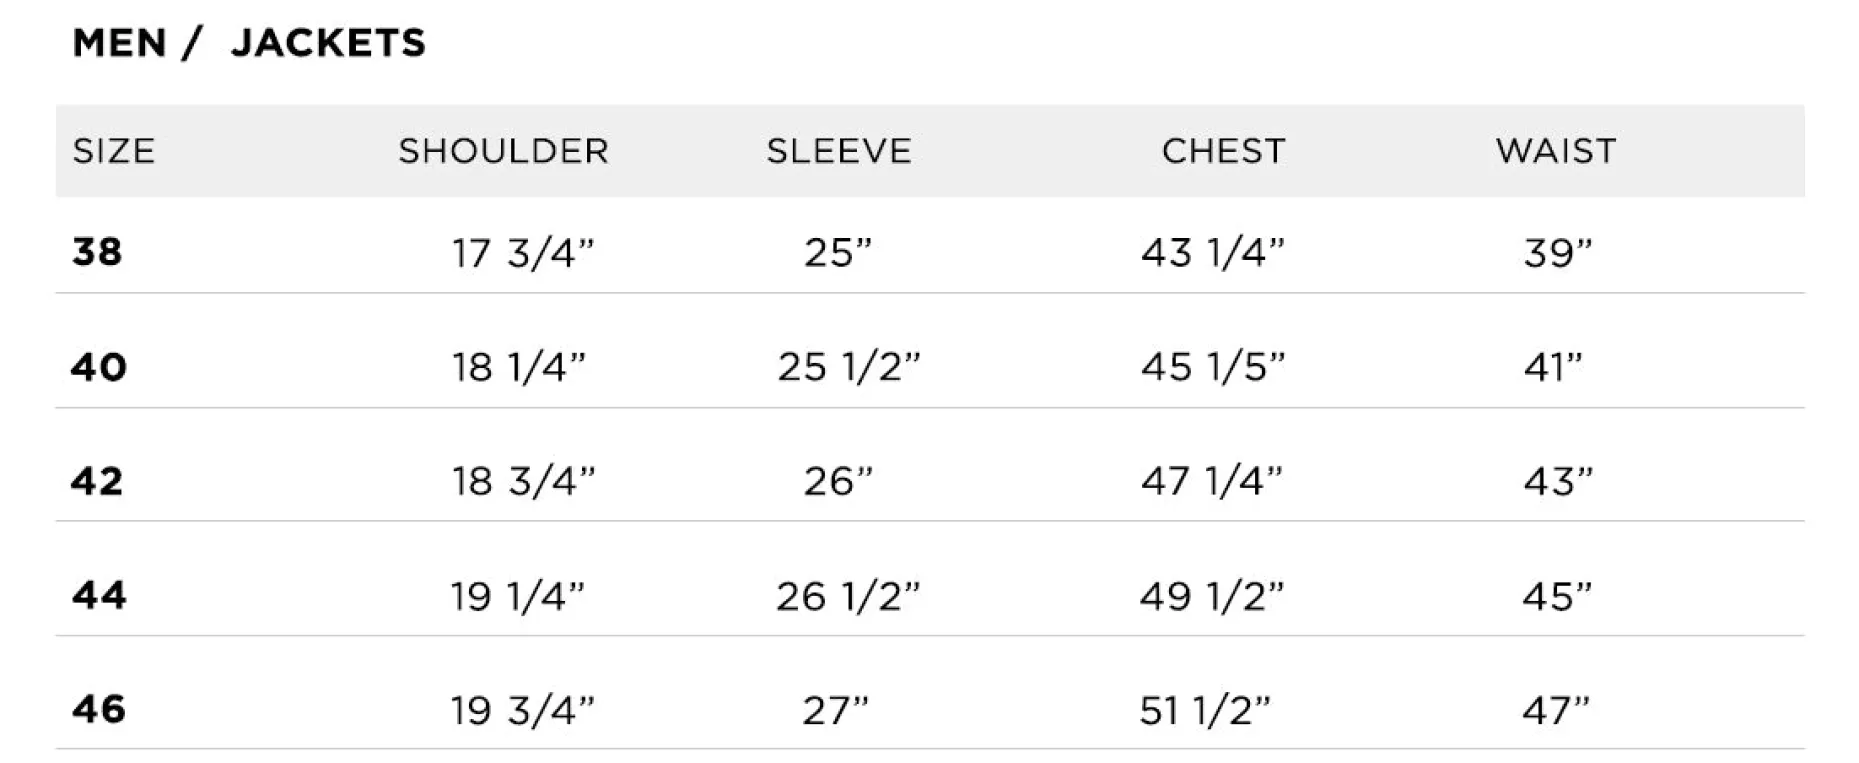Click the WAIST column header
Image resolution: width=1859 pixels, height=763 pixels.
tap(1556, 151)
